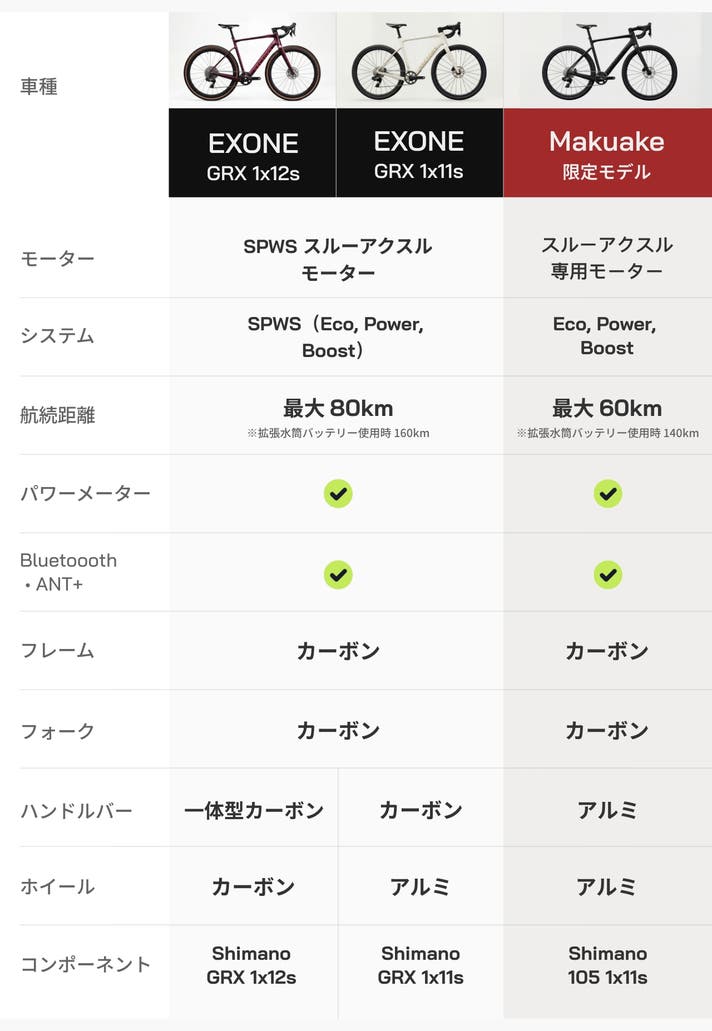
Task: Click the 最大 60km range text
Action: click(x=607, y=408)
